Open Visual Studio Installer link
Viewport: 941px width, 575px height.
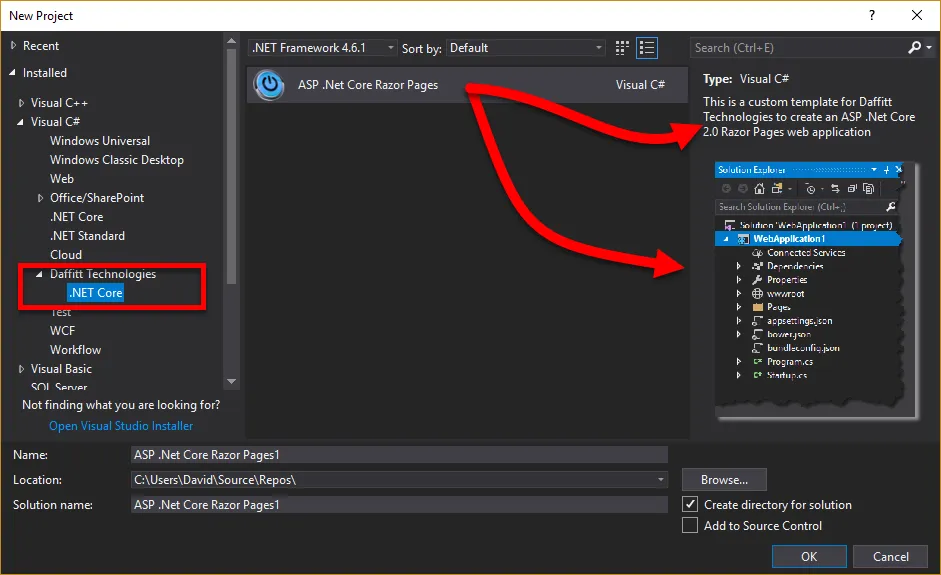[x=121, y=426]
